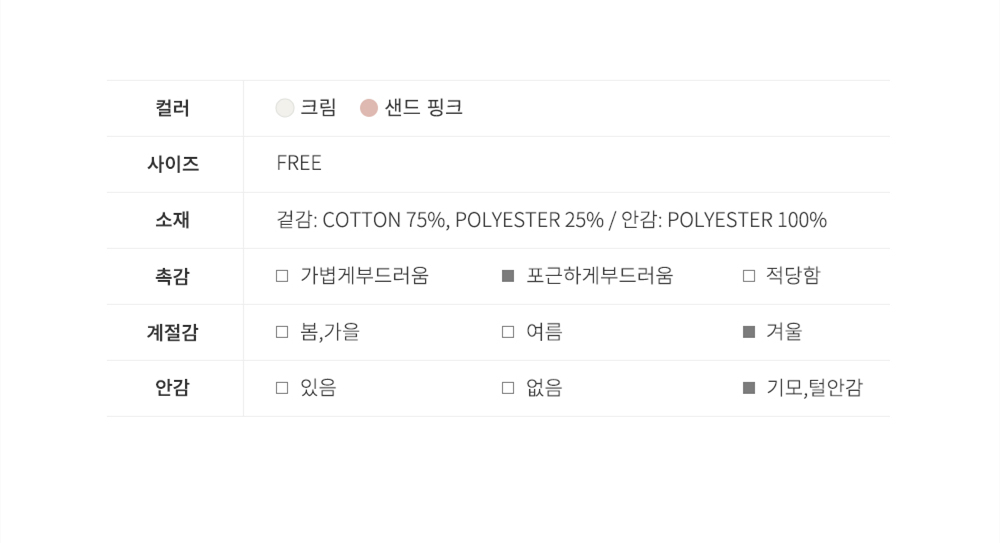Screen dimensions: 1000x543
Task: Click the 컬러 row header
Action: click(x=173, y=108)
